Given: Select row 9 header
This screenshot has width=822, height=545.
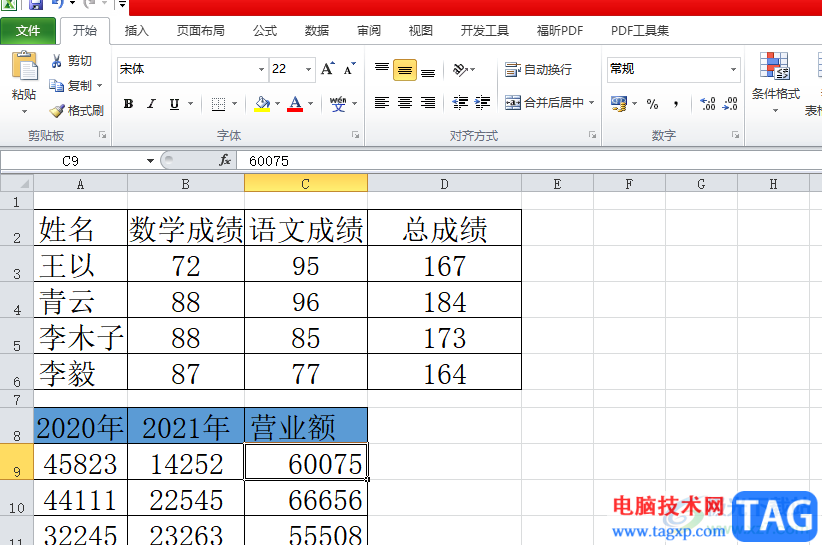Looking at the screenshot, I should (x=17, y=462).
